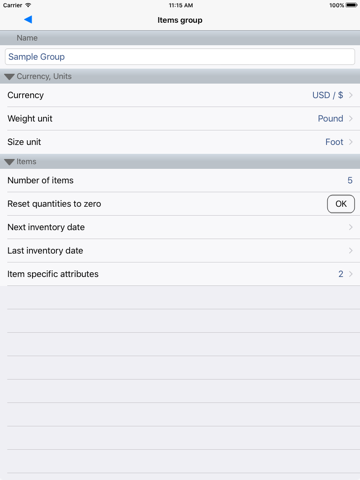The height and width of the screenshot is (480, 360).
Task: Tap the chevron next to Last inventory date
Action: pyautogui.click(x=351, y=251)
